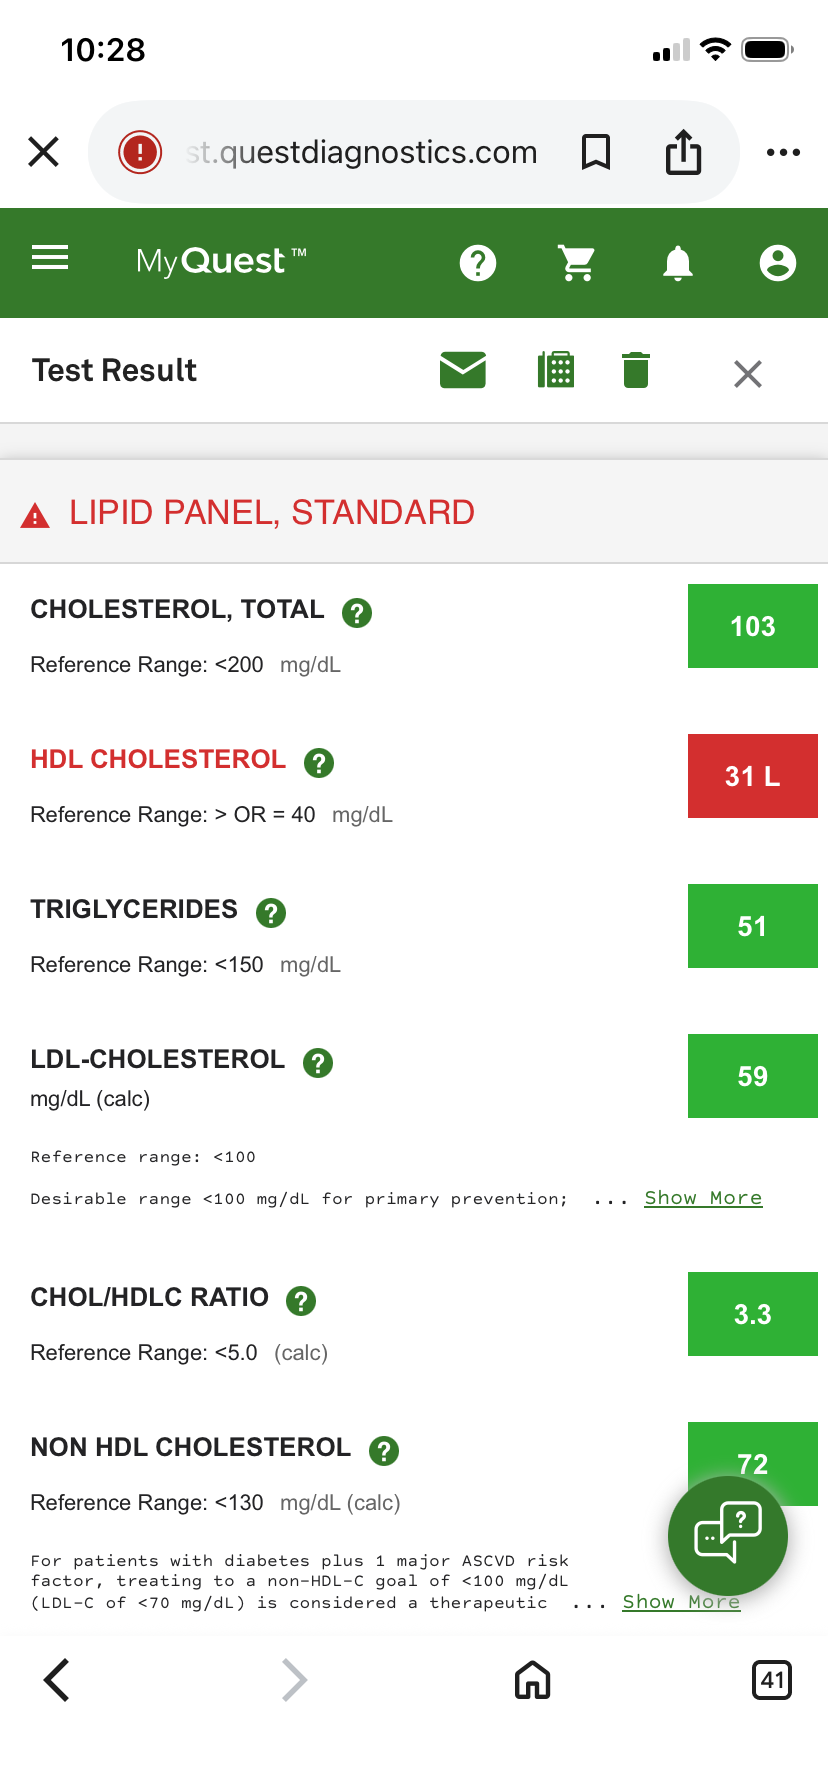The image size is (828, 1792).
Task: Open the shopping cart
Action: click(x=577, y=263)
